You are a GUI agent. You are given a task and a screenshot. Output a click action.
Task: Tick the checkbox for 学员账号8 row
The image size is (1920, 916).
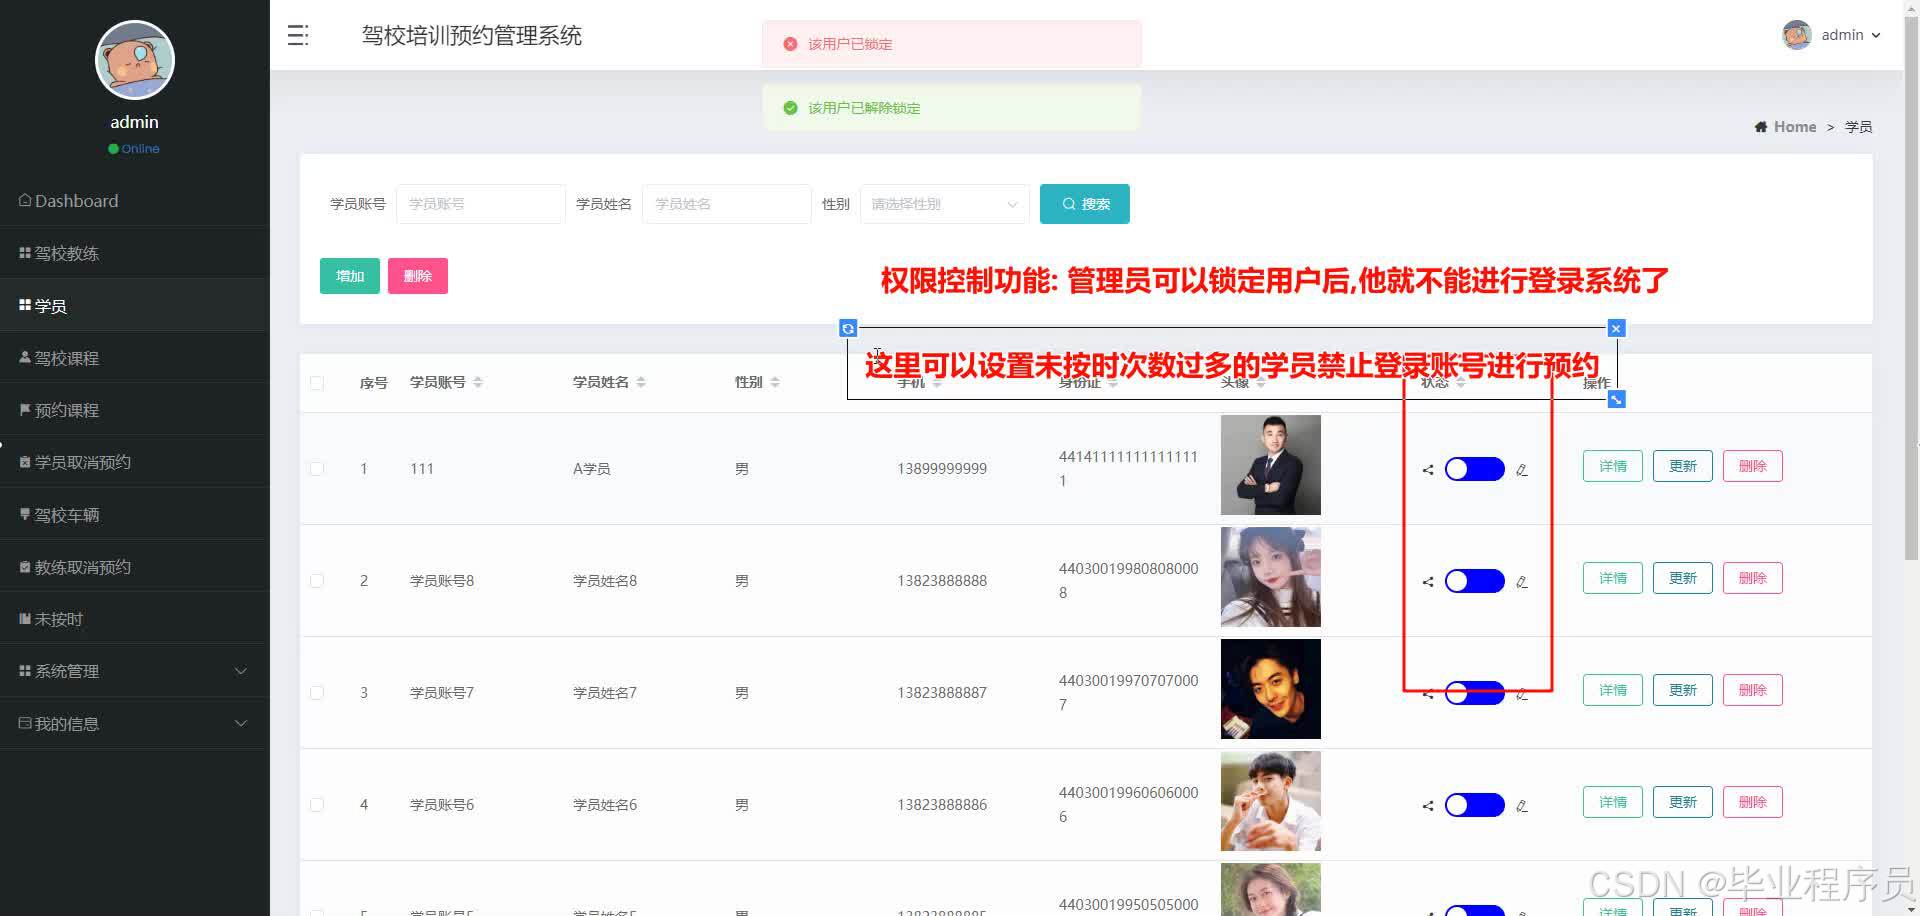coord(317,581)
